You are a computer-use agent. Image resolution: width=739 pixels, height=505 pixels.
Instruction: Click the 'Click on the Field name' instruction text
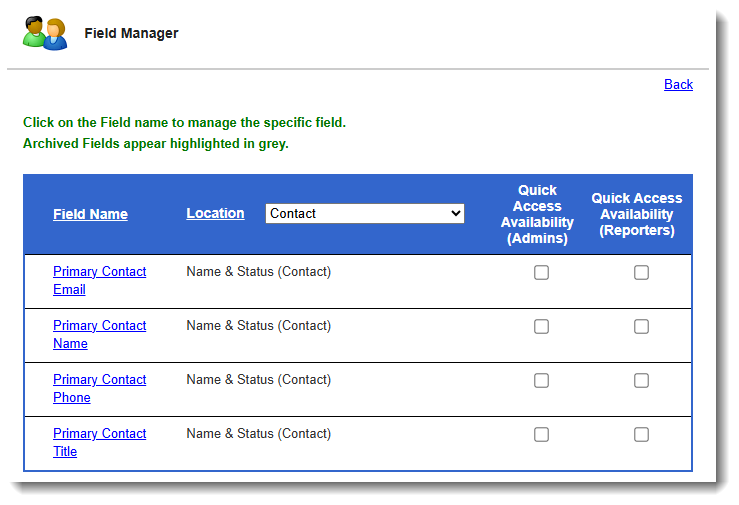[184, 122]
